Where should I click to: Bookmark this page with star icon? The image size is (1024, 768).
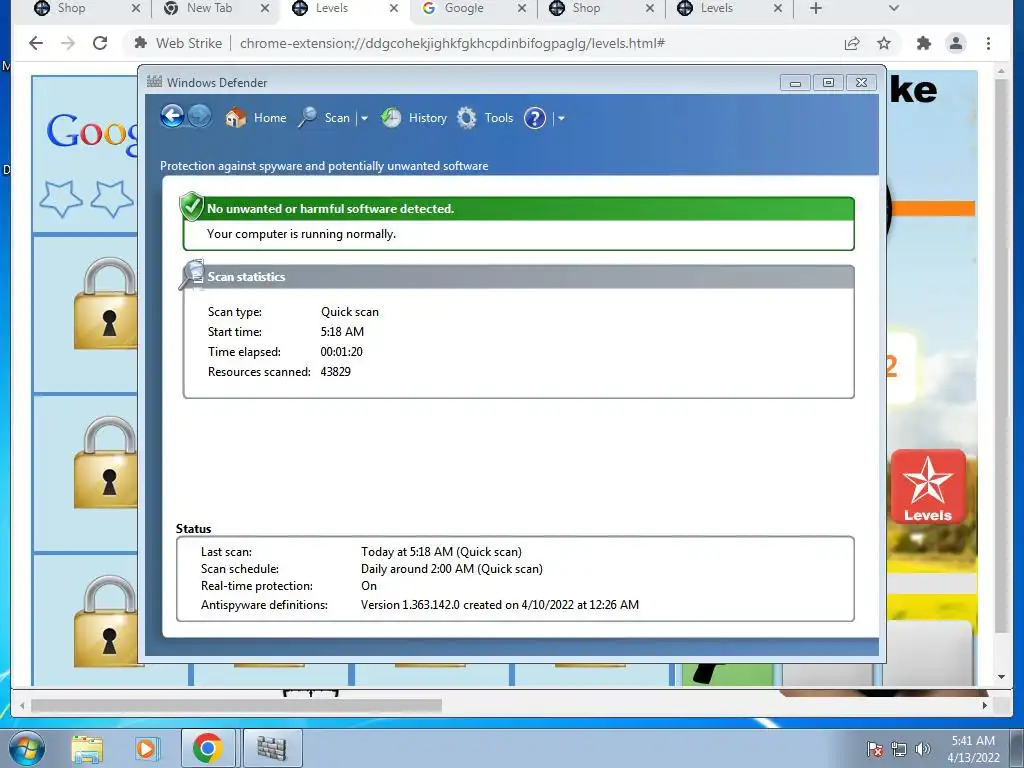[884, 43]
